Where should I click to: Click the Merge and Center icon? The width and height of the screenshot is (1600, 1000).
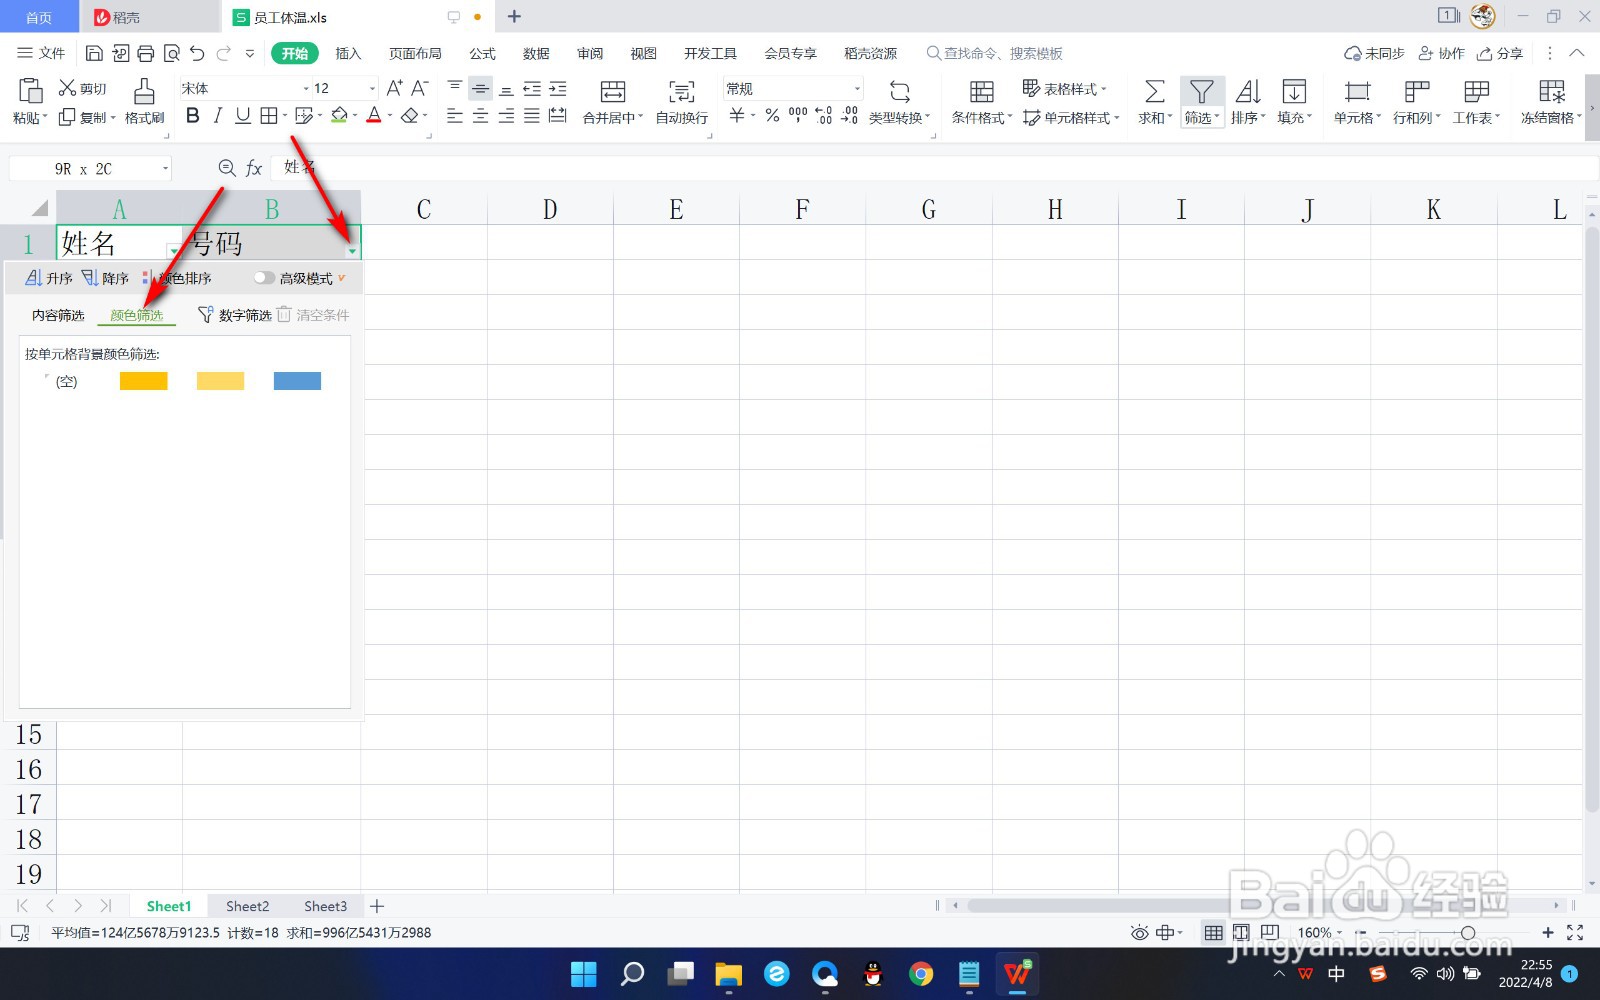click(x=613, y=92)
